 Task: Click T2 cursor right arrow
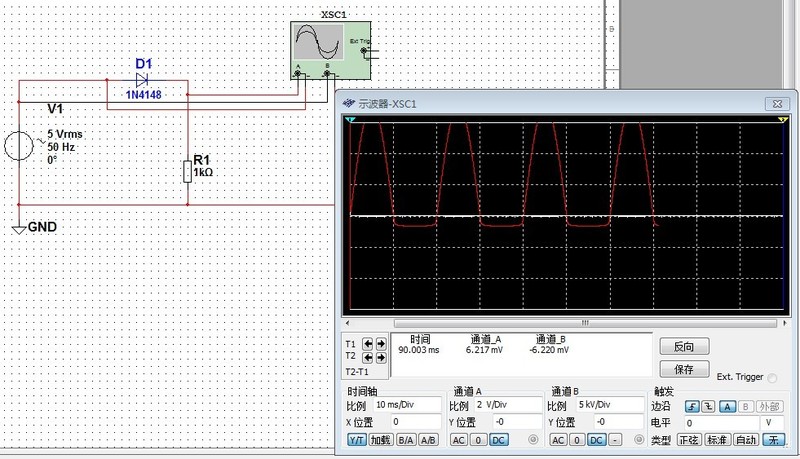(x=380, y=356)
